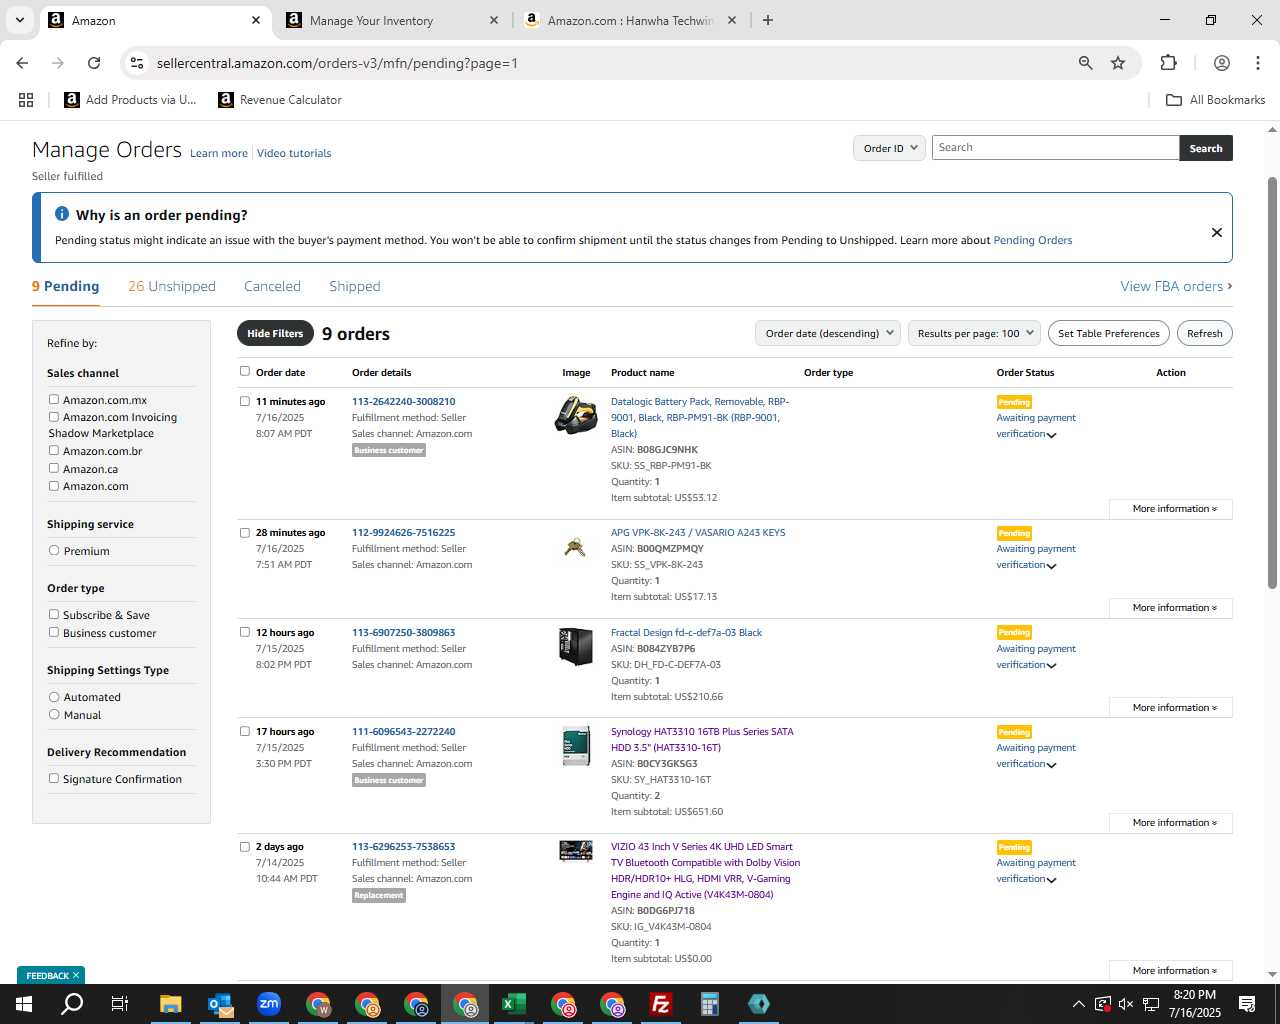Click the browser back arrow

click(22, 63)
